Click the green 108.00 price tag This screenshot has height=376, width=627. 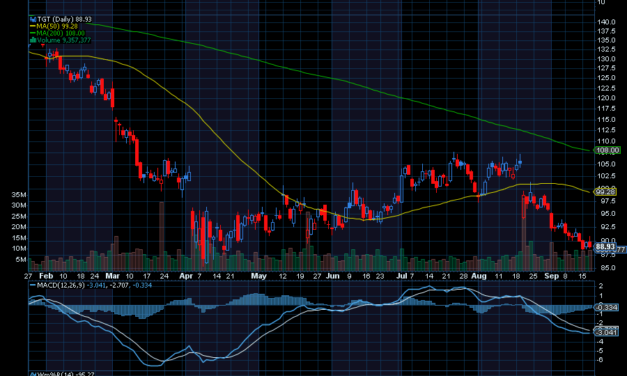tap(607, 150)
